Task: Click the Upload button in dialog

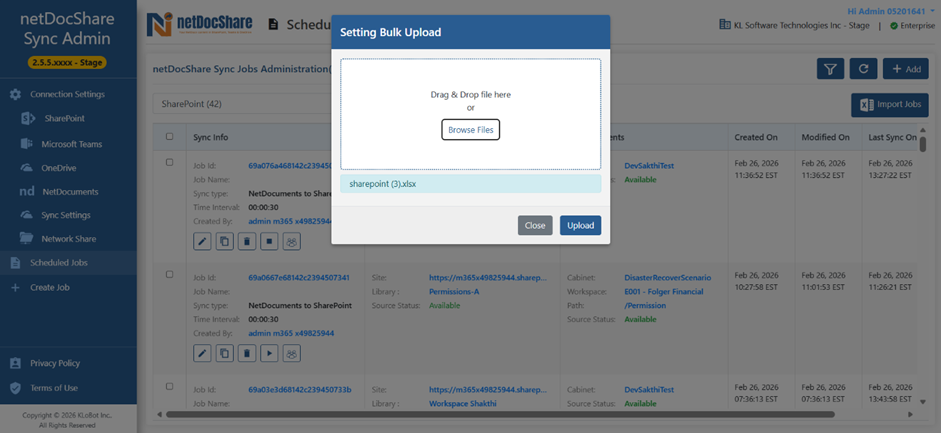Action: click(580, 225)
